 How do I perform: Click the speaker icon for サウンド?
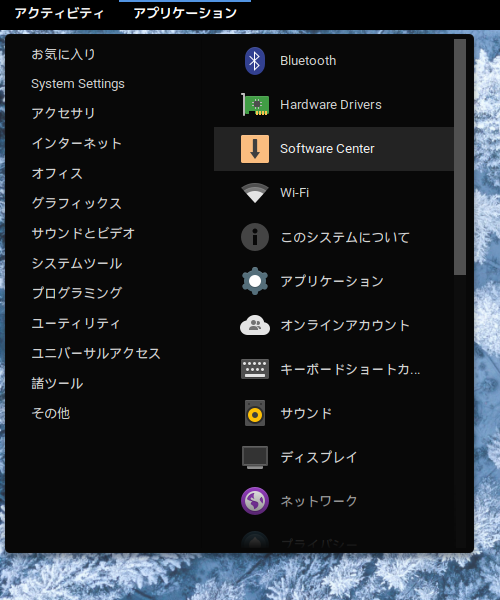[x=255, y=413]
